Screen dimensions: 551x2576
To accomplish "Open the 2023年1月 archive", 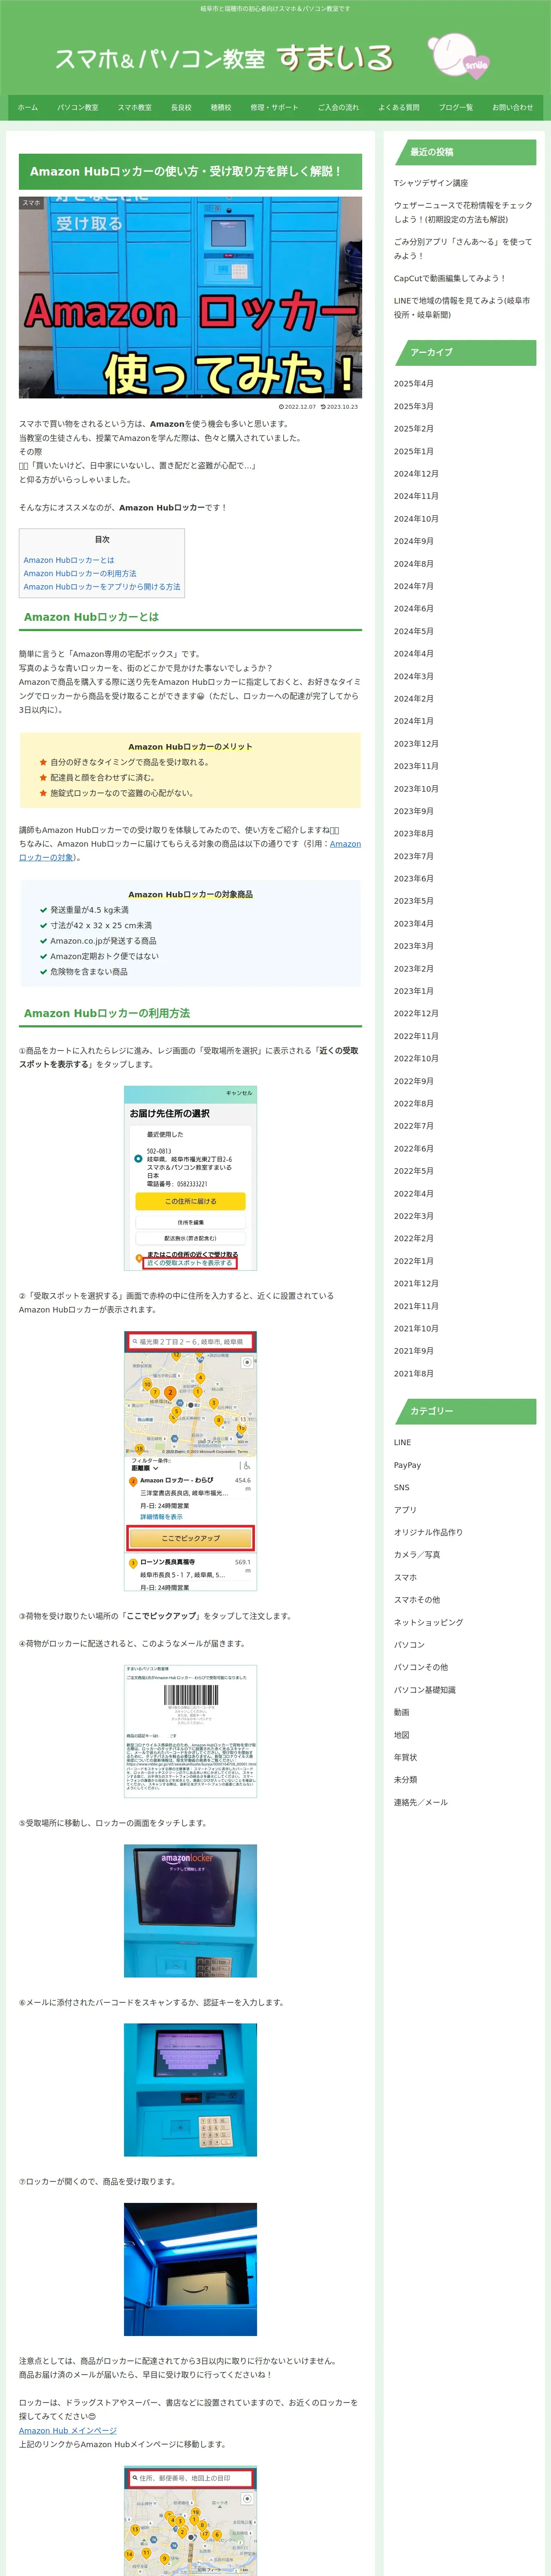I will point(414,991).
